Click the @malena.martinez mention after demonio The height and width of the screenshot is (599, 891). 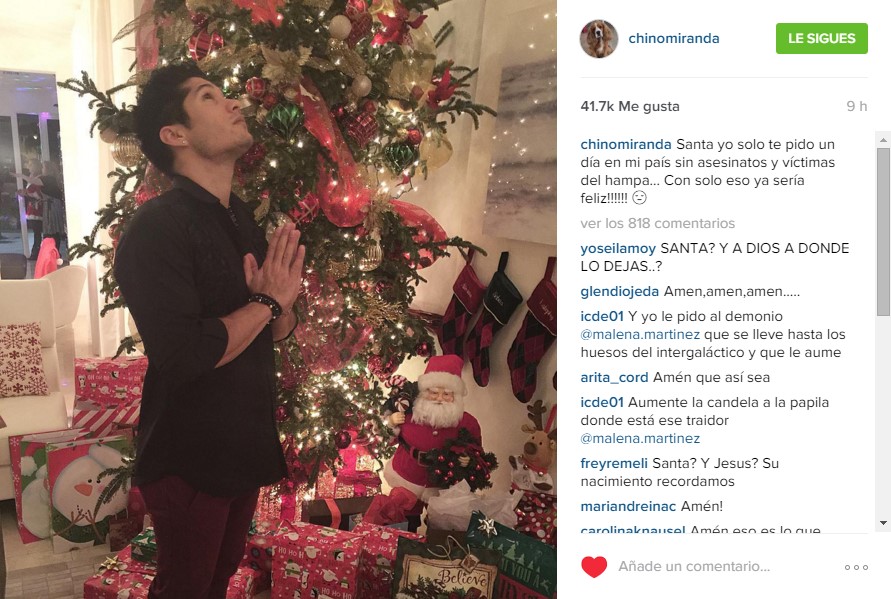[x=640, y=335]
